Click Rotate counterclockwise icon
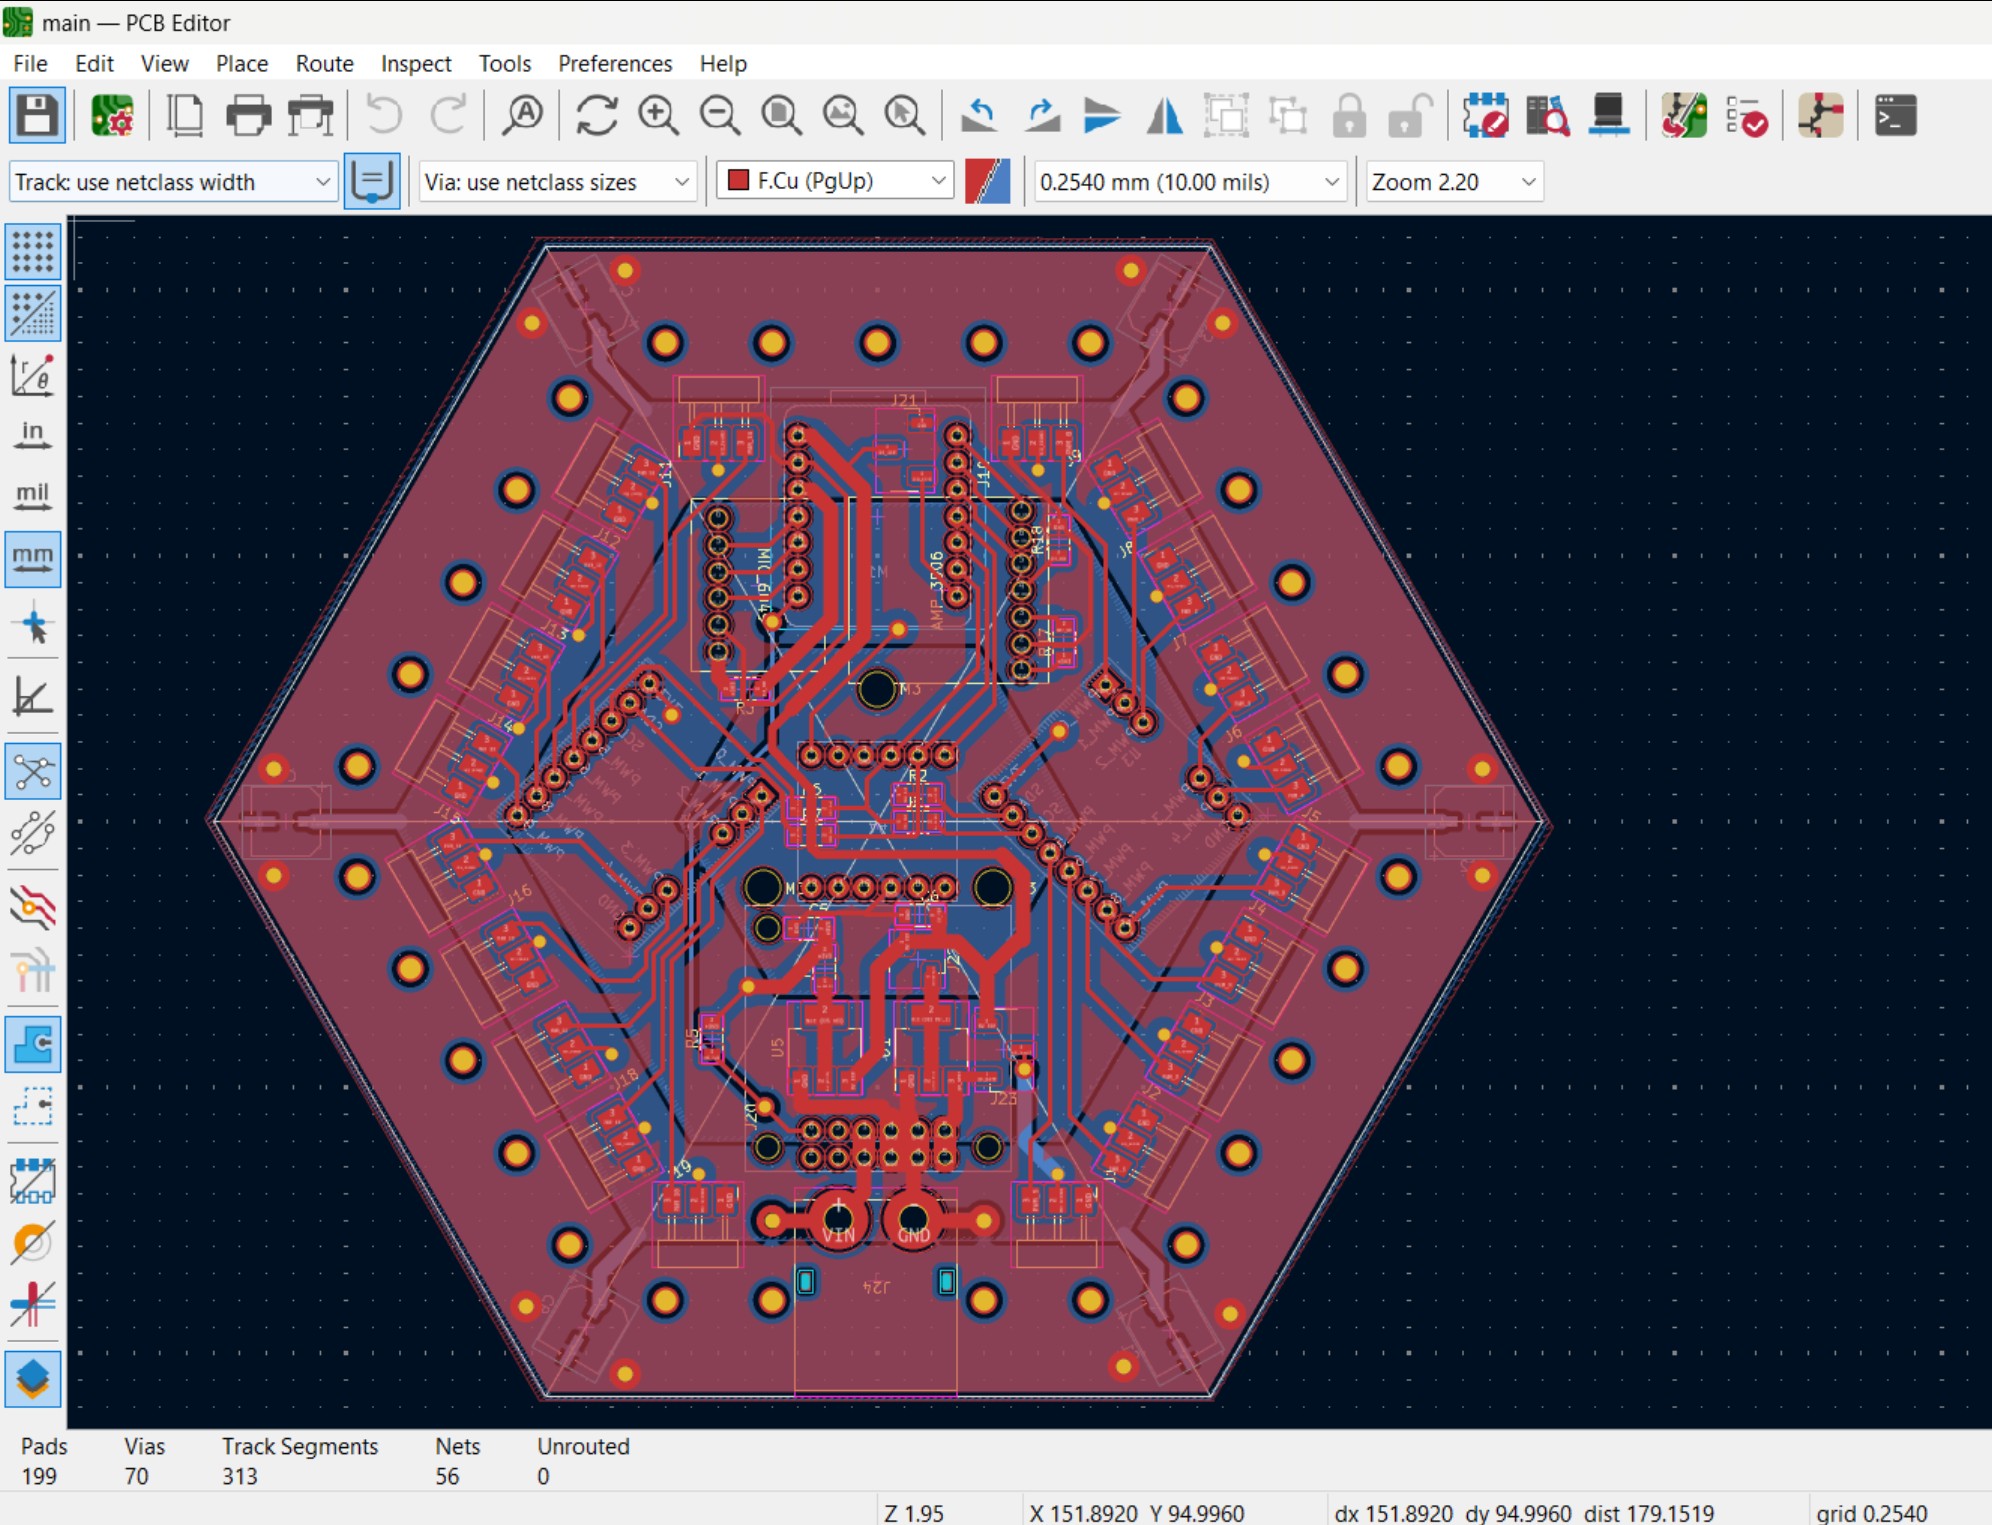 (979, 116)
